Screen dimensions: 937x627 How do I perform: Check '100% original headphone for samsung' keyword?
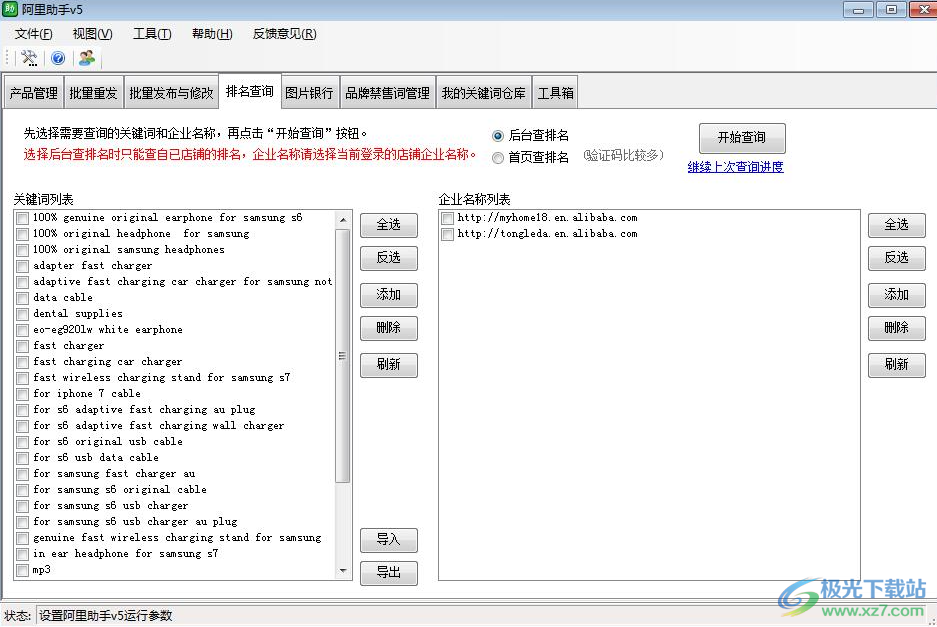pyautogui.click(x=23, y=234)
